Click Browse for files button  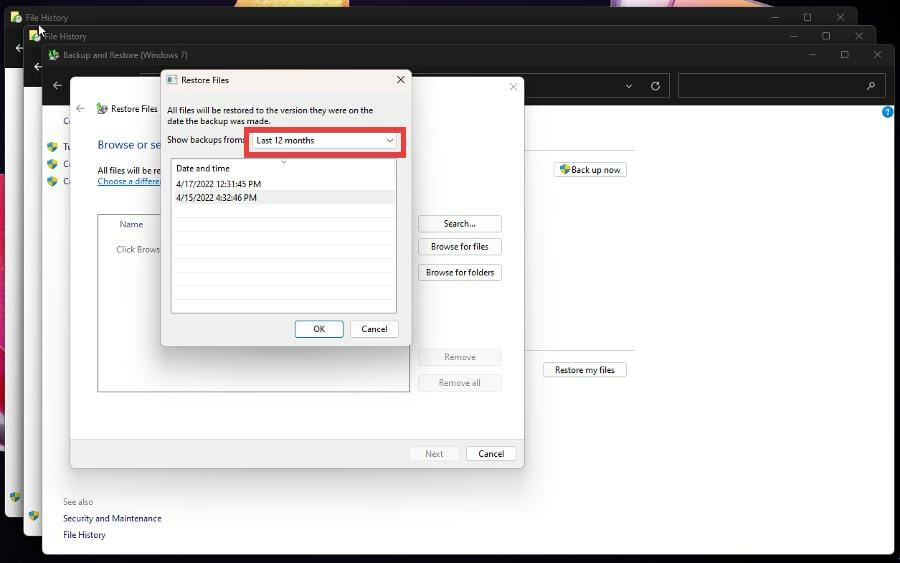(460, 247)
